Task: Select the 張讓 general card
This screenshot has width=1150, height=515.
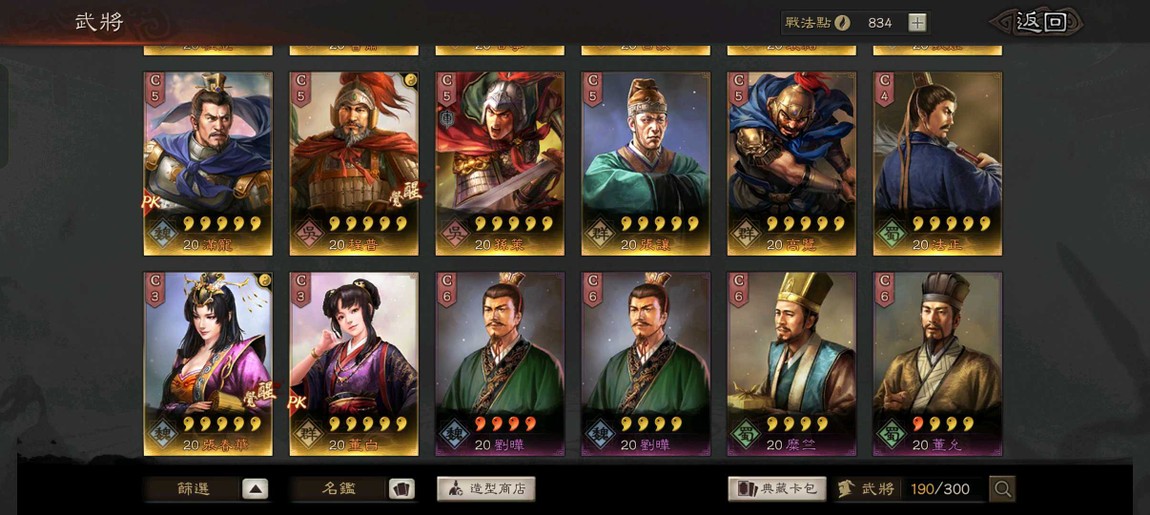Action: (x=645, y=164)
